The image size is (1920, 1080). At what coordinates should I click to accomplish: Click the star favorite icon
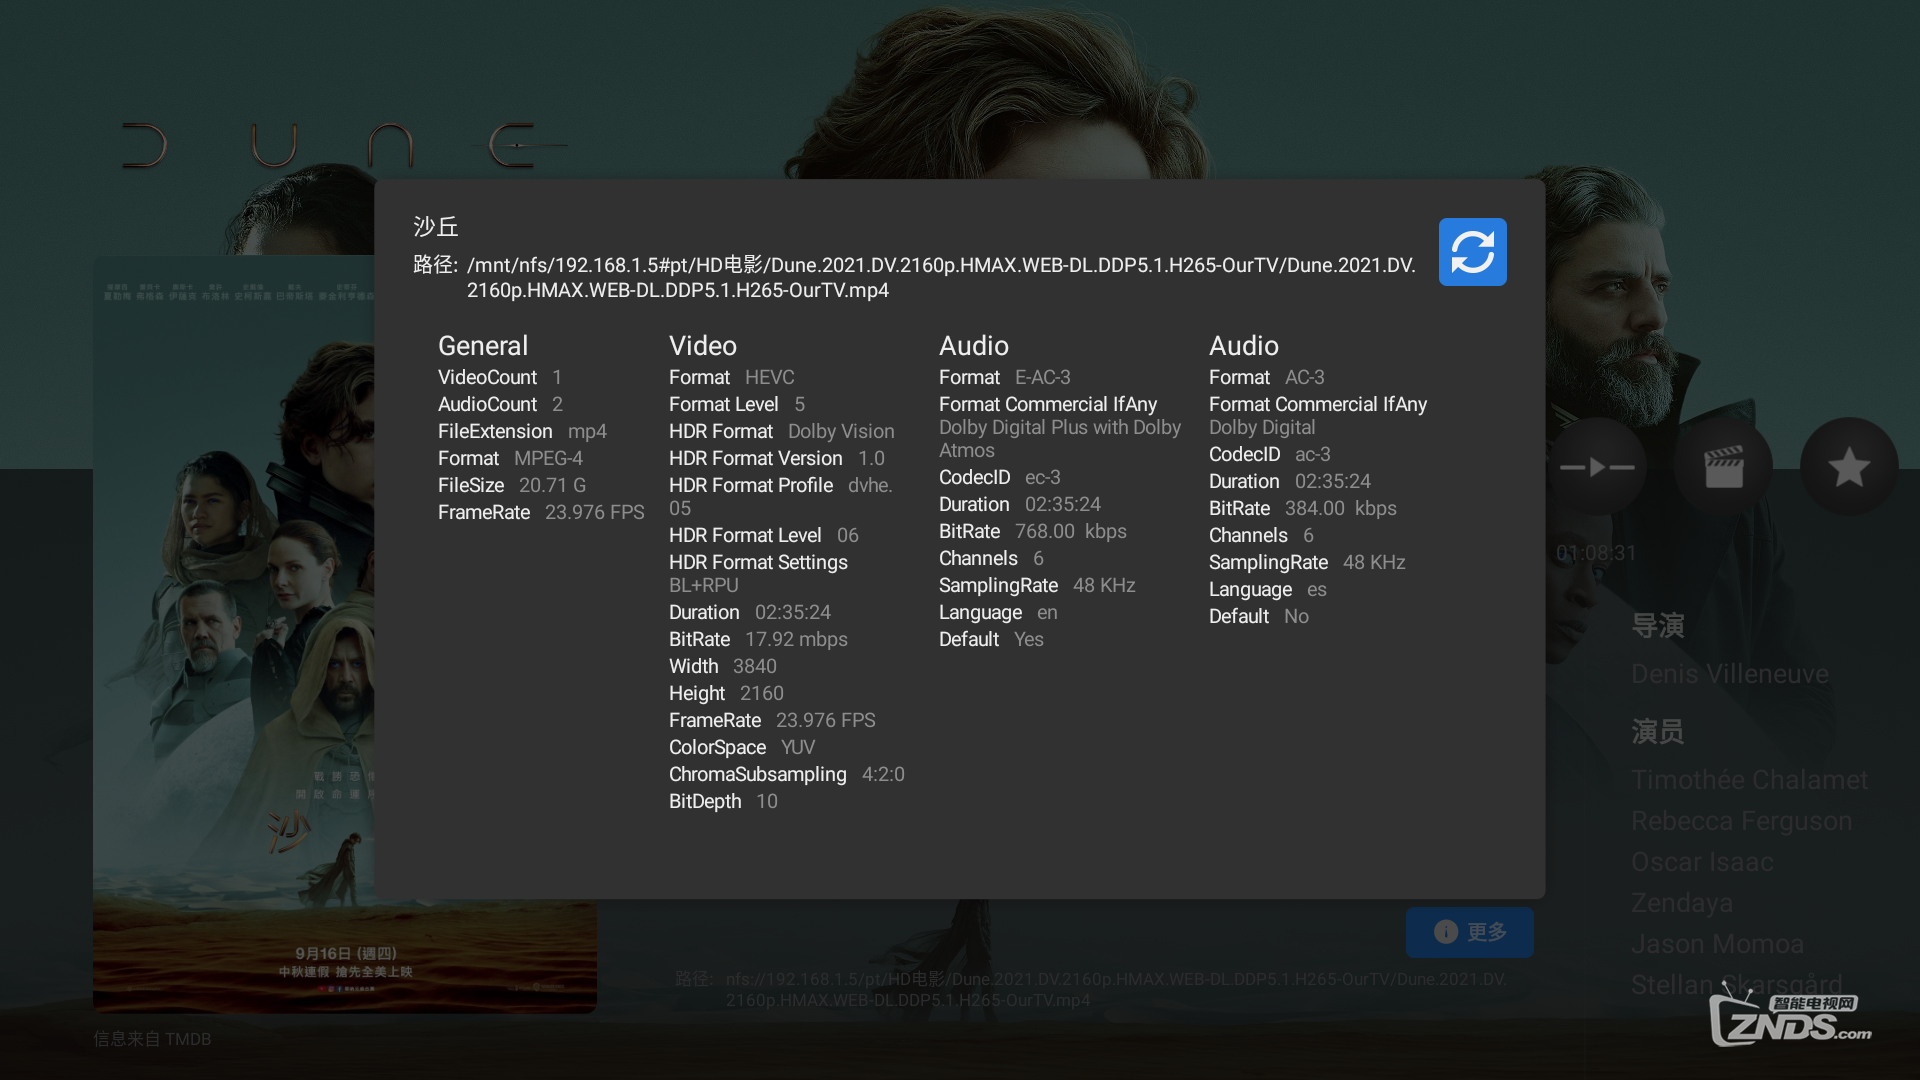point(1849,467)
